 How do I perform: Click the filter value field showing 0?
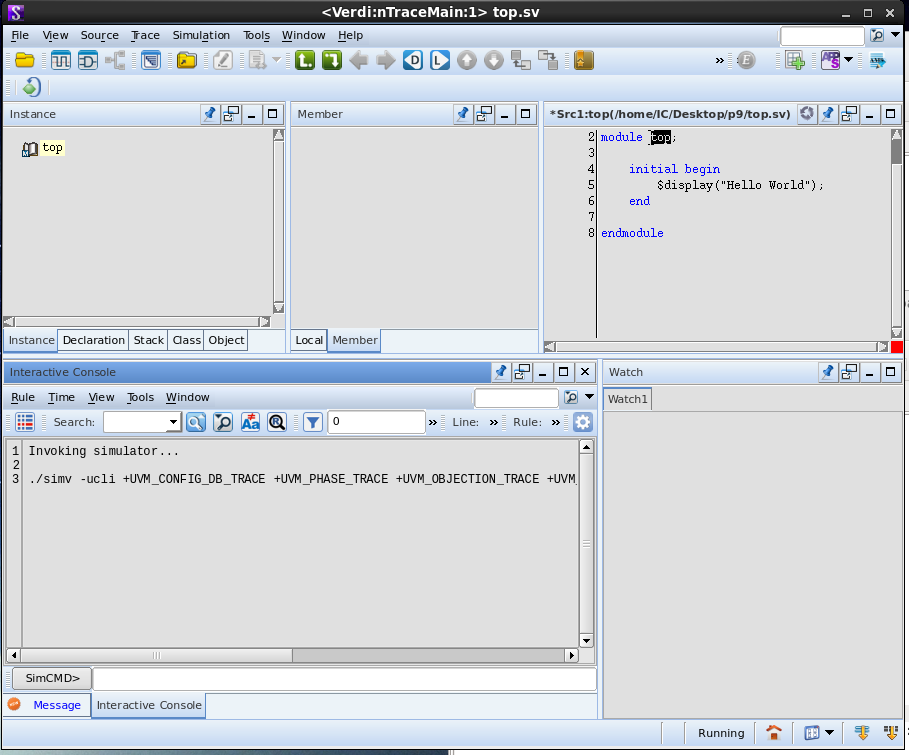(376, 422)
